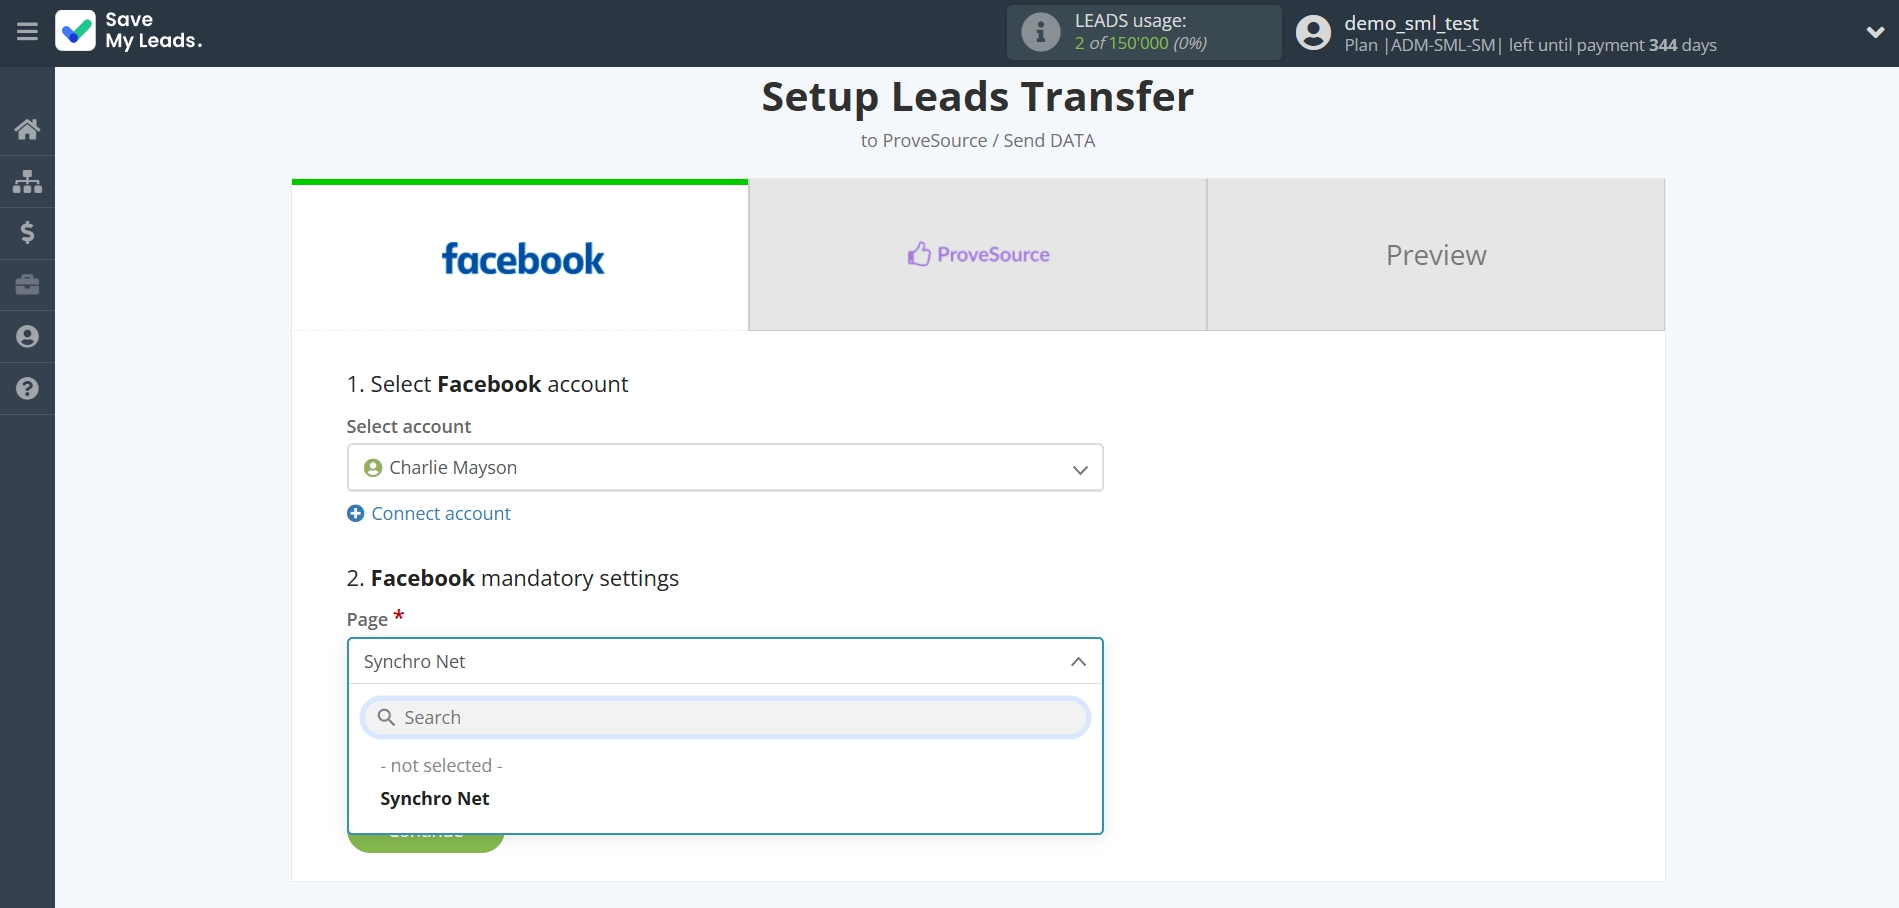This screenshot has height=908, width=1899.
Task: Click the info icon on LEADS usage
Action: pos(1041,31)
